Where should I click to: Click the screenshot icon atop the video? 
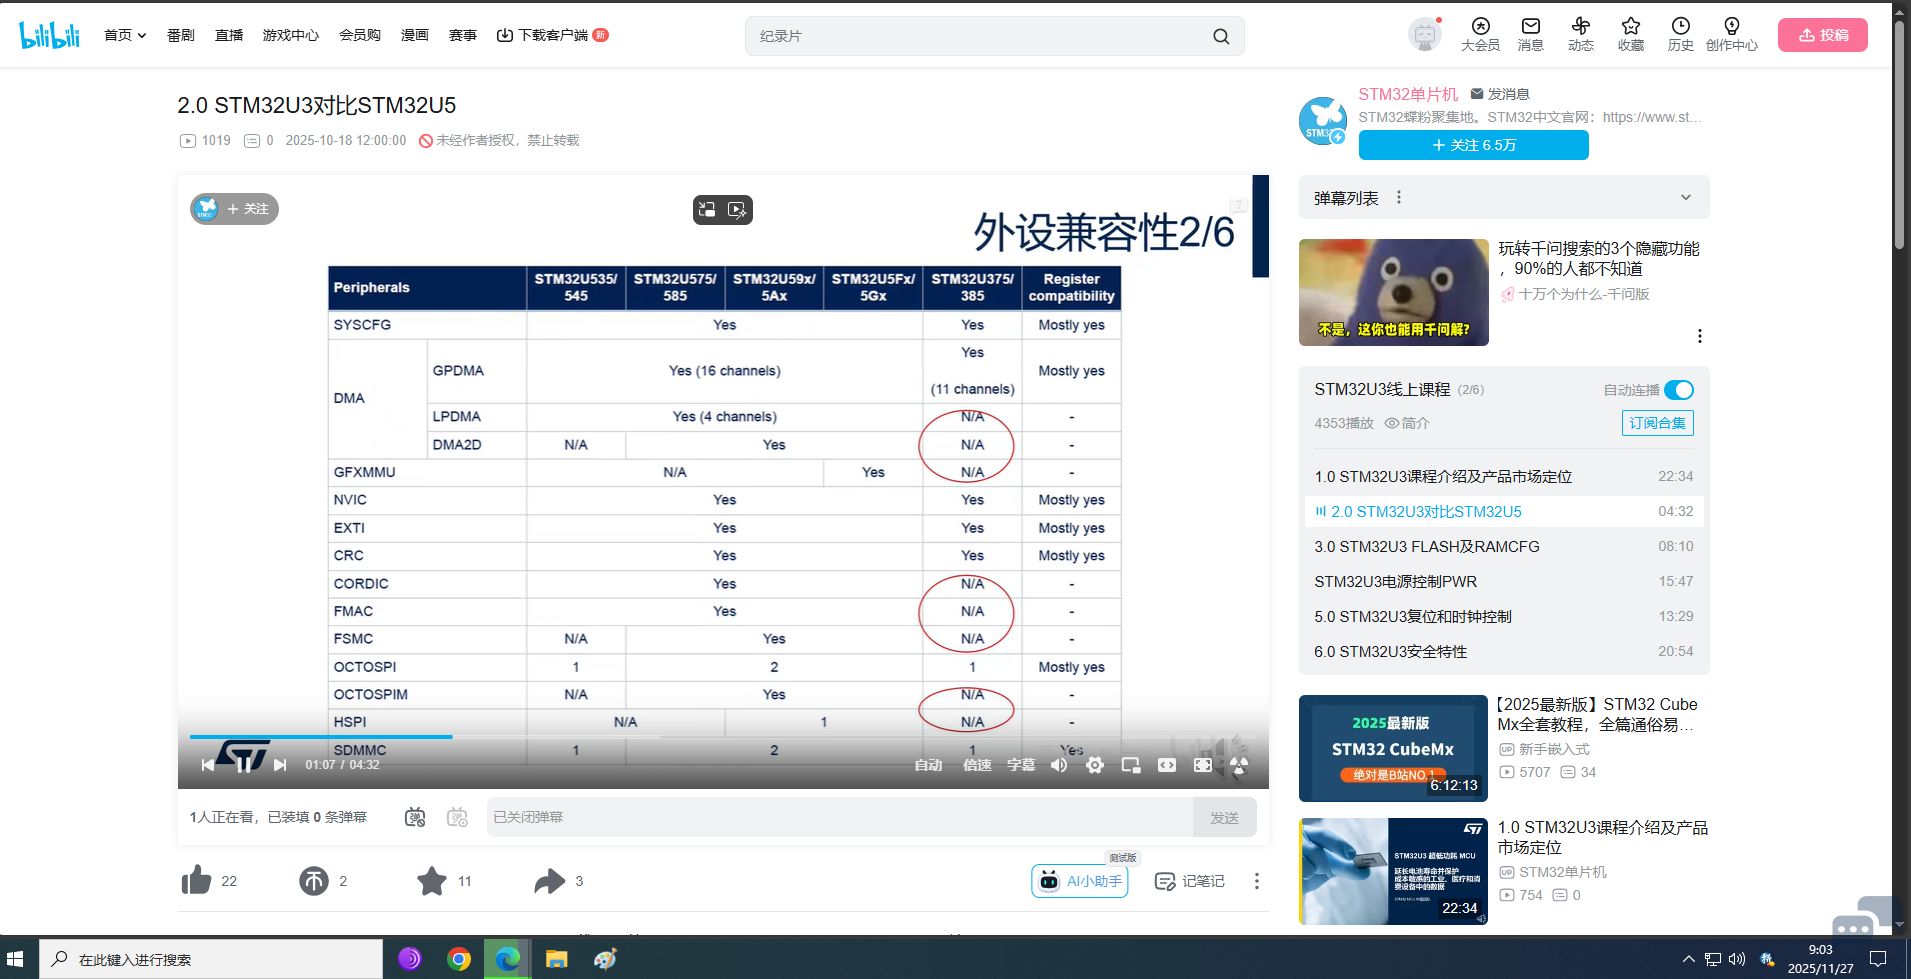(707, 209)
